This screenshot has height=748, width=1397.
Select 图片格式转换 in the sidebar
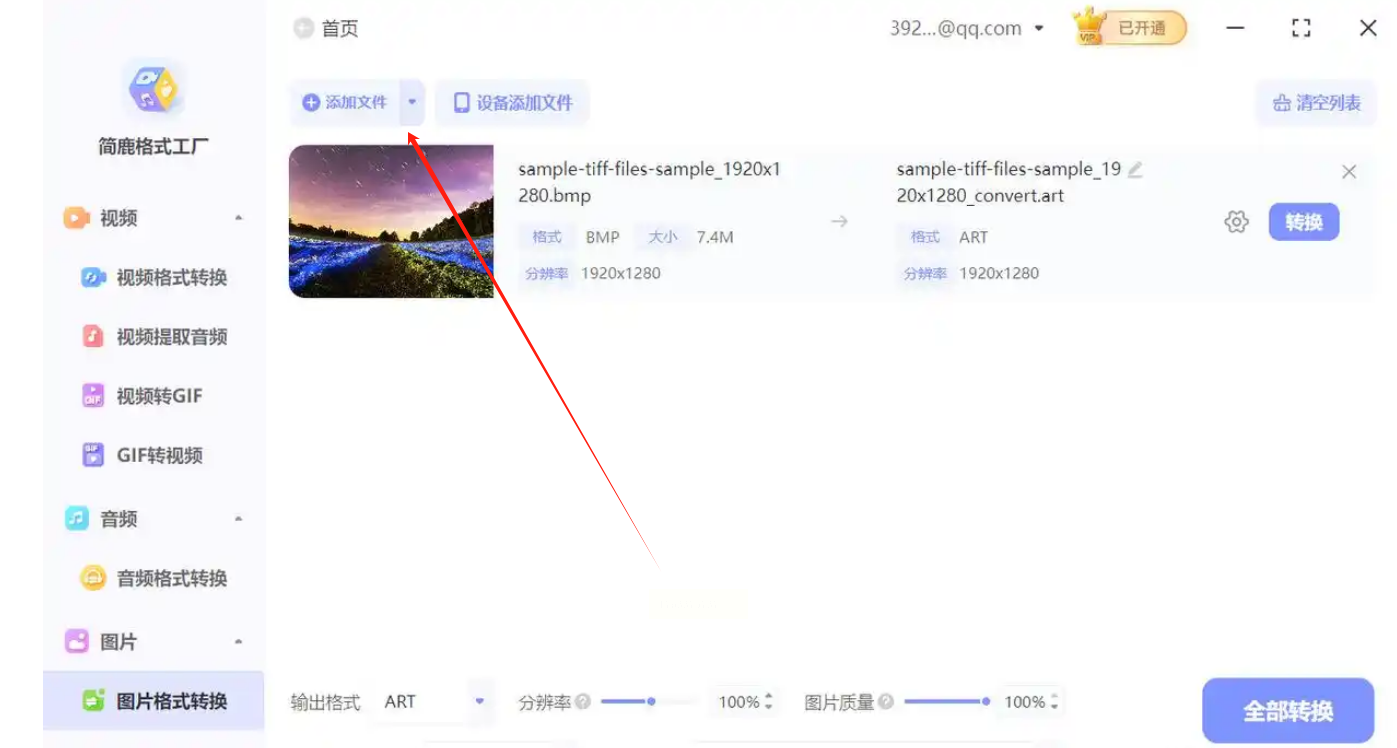point(154,701)
